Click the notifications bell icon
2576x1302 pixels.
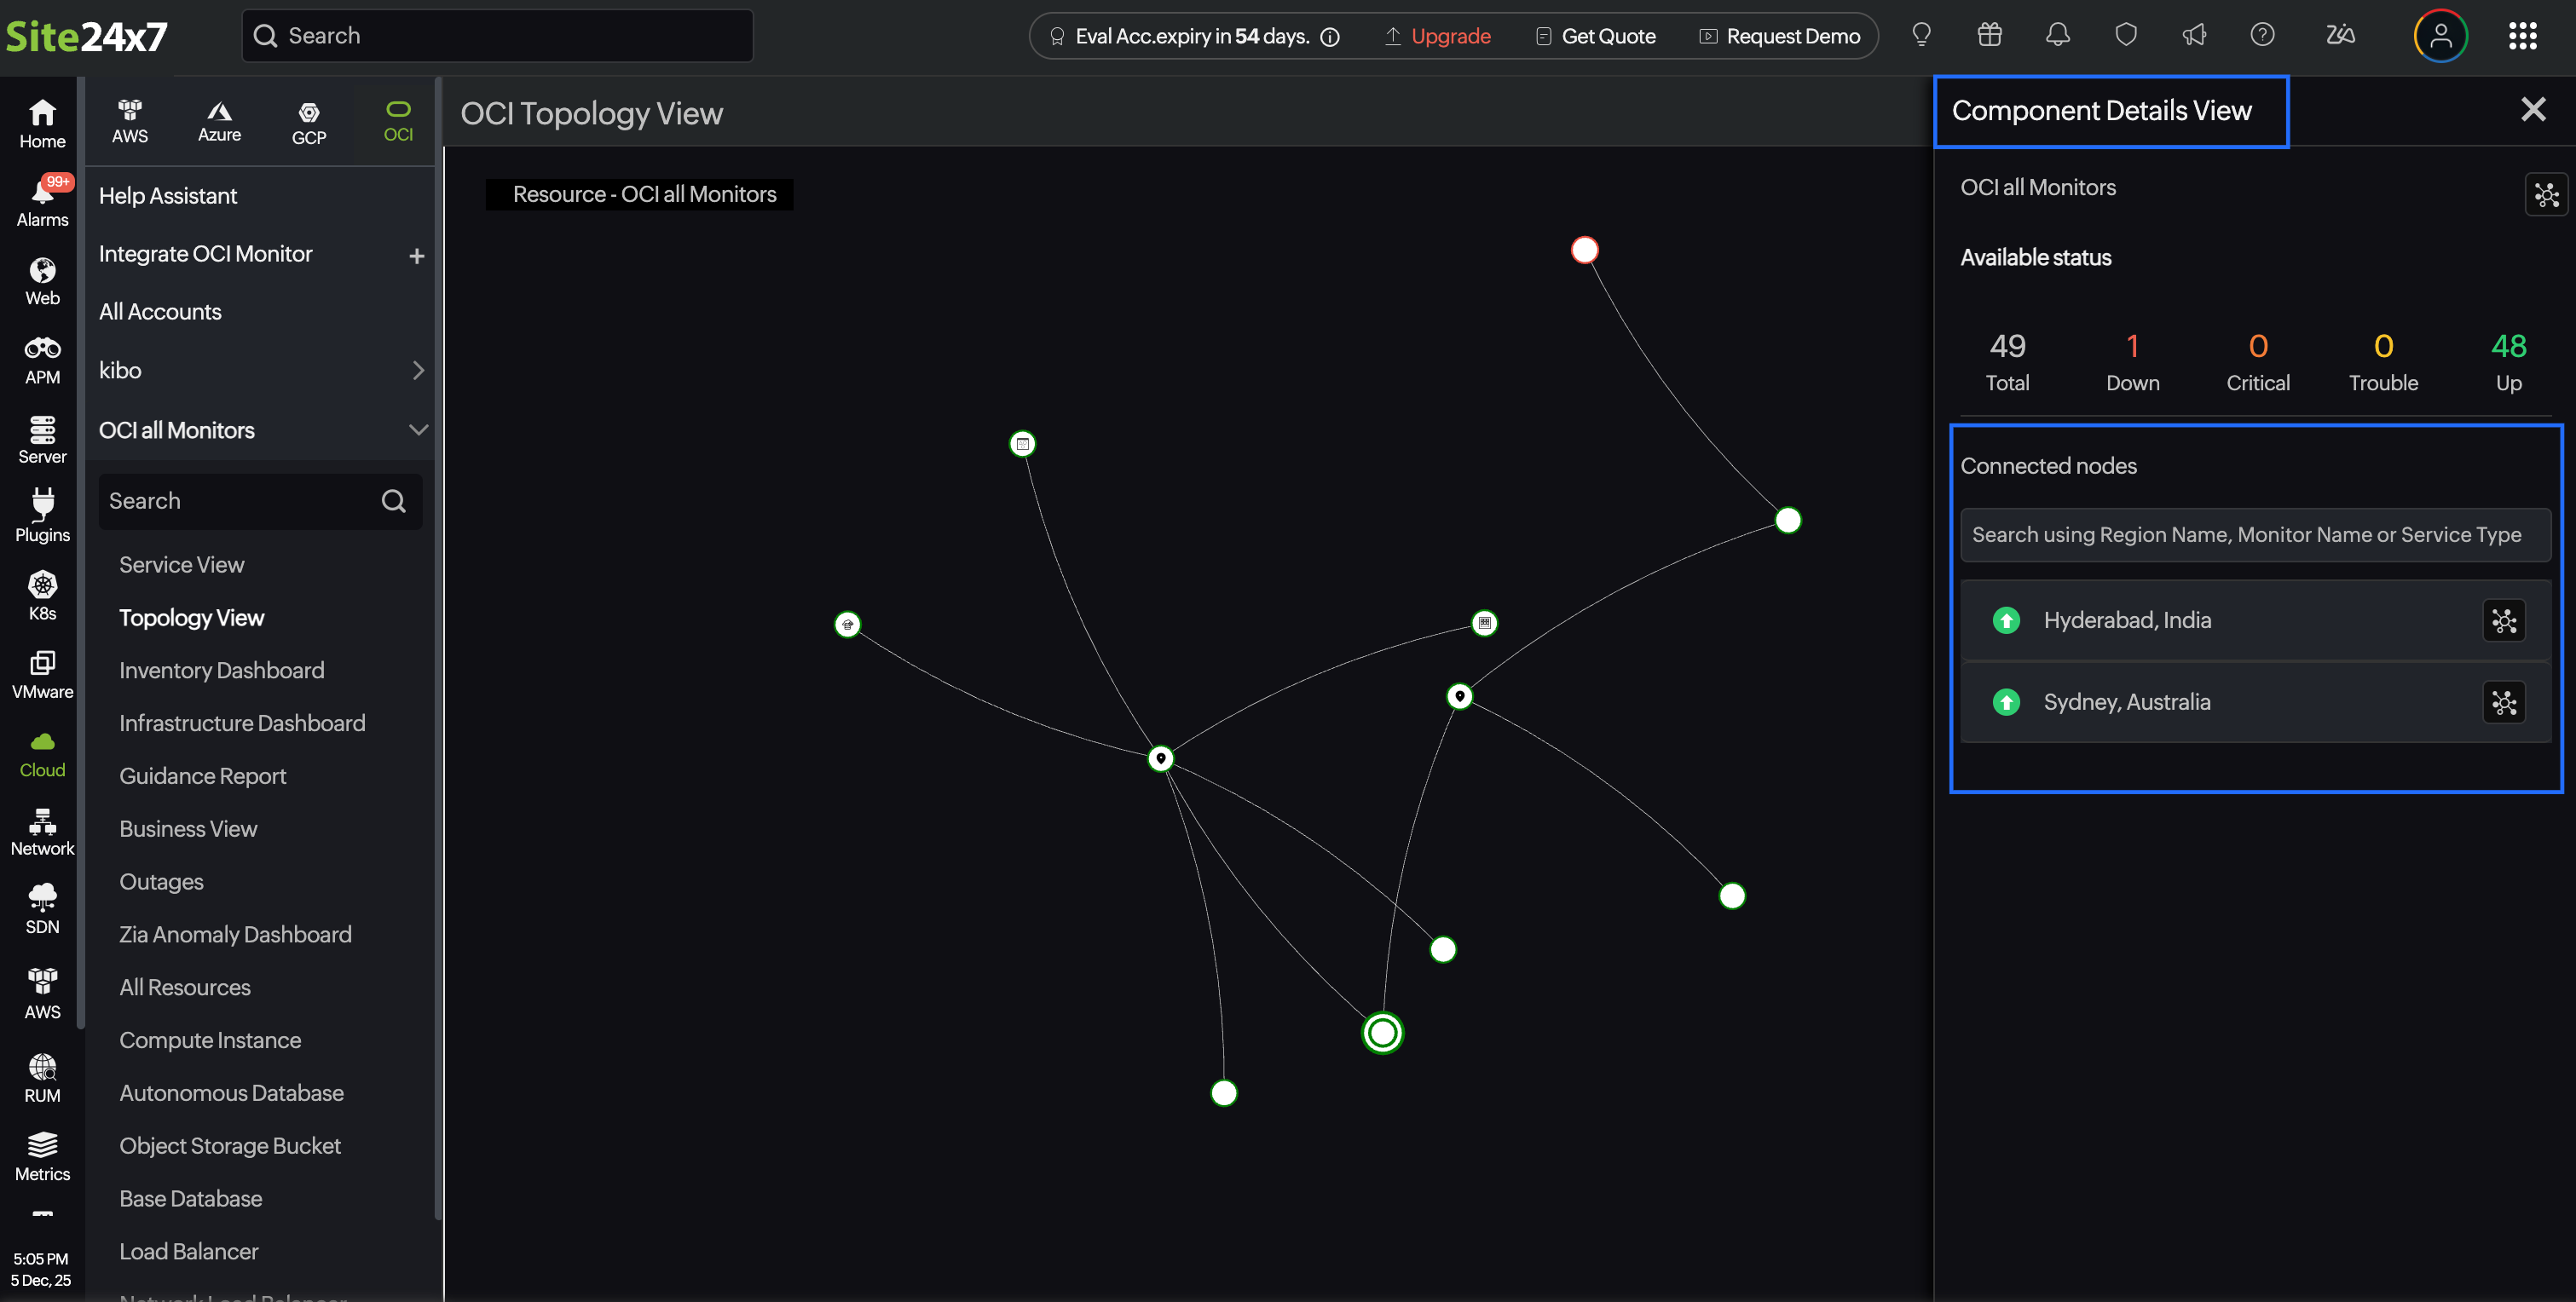tap(2057, 36)
